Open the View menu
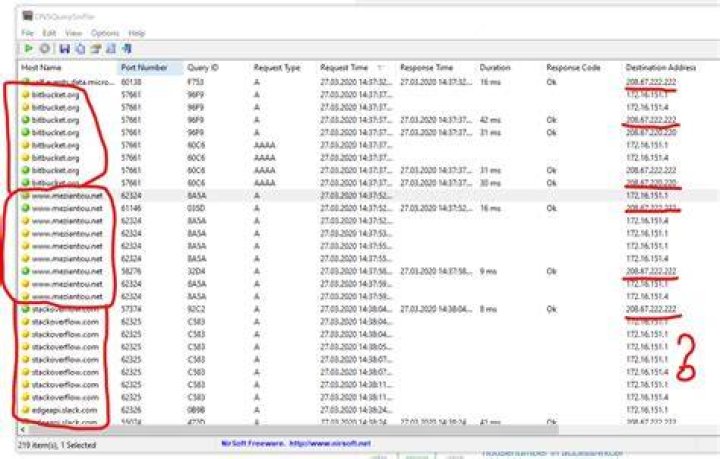 [73, 33]
